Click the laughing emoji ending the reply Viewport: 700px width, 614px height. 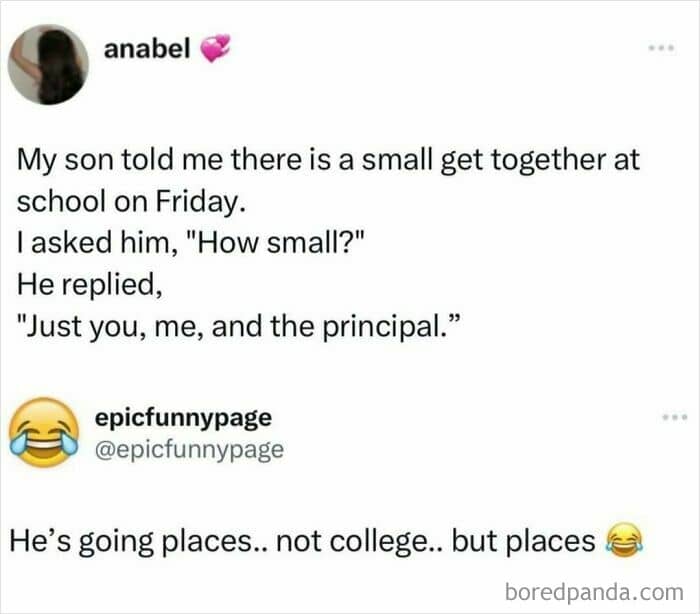tap(625, 542)
